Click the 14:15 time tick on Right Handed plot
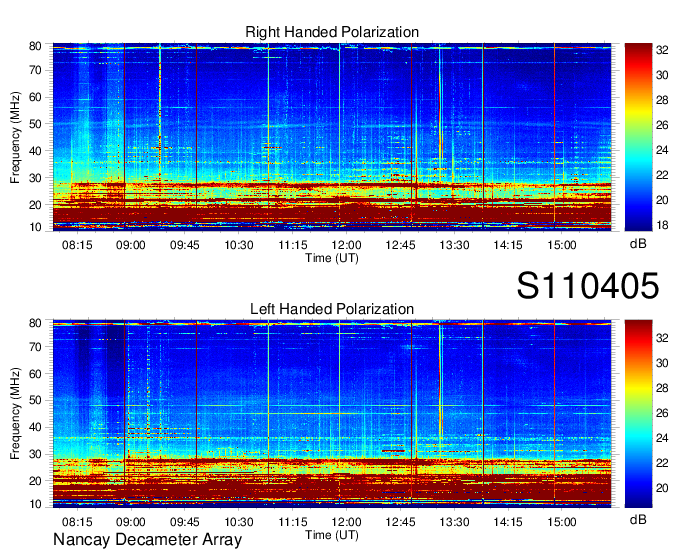 508,245
